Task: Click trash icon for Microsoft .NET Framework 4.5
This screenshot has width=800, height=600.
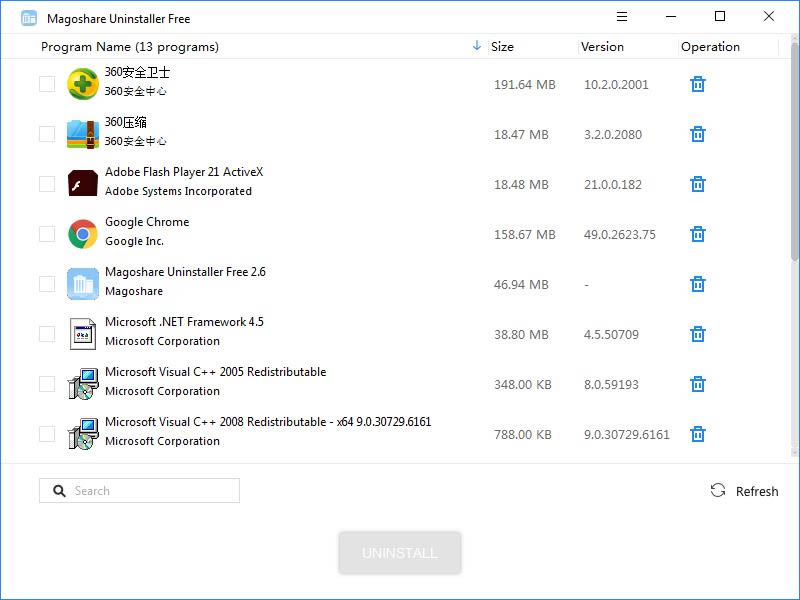Action: point(698,334)
